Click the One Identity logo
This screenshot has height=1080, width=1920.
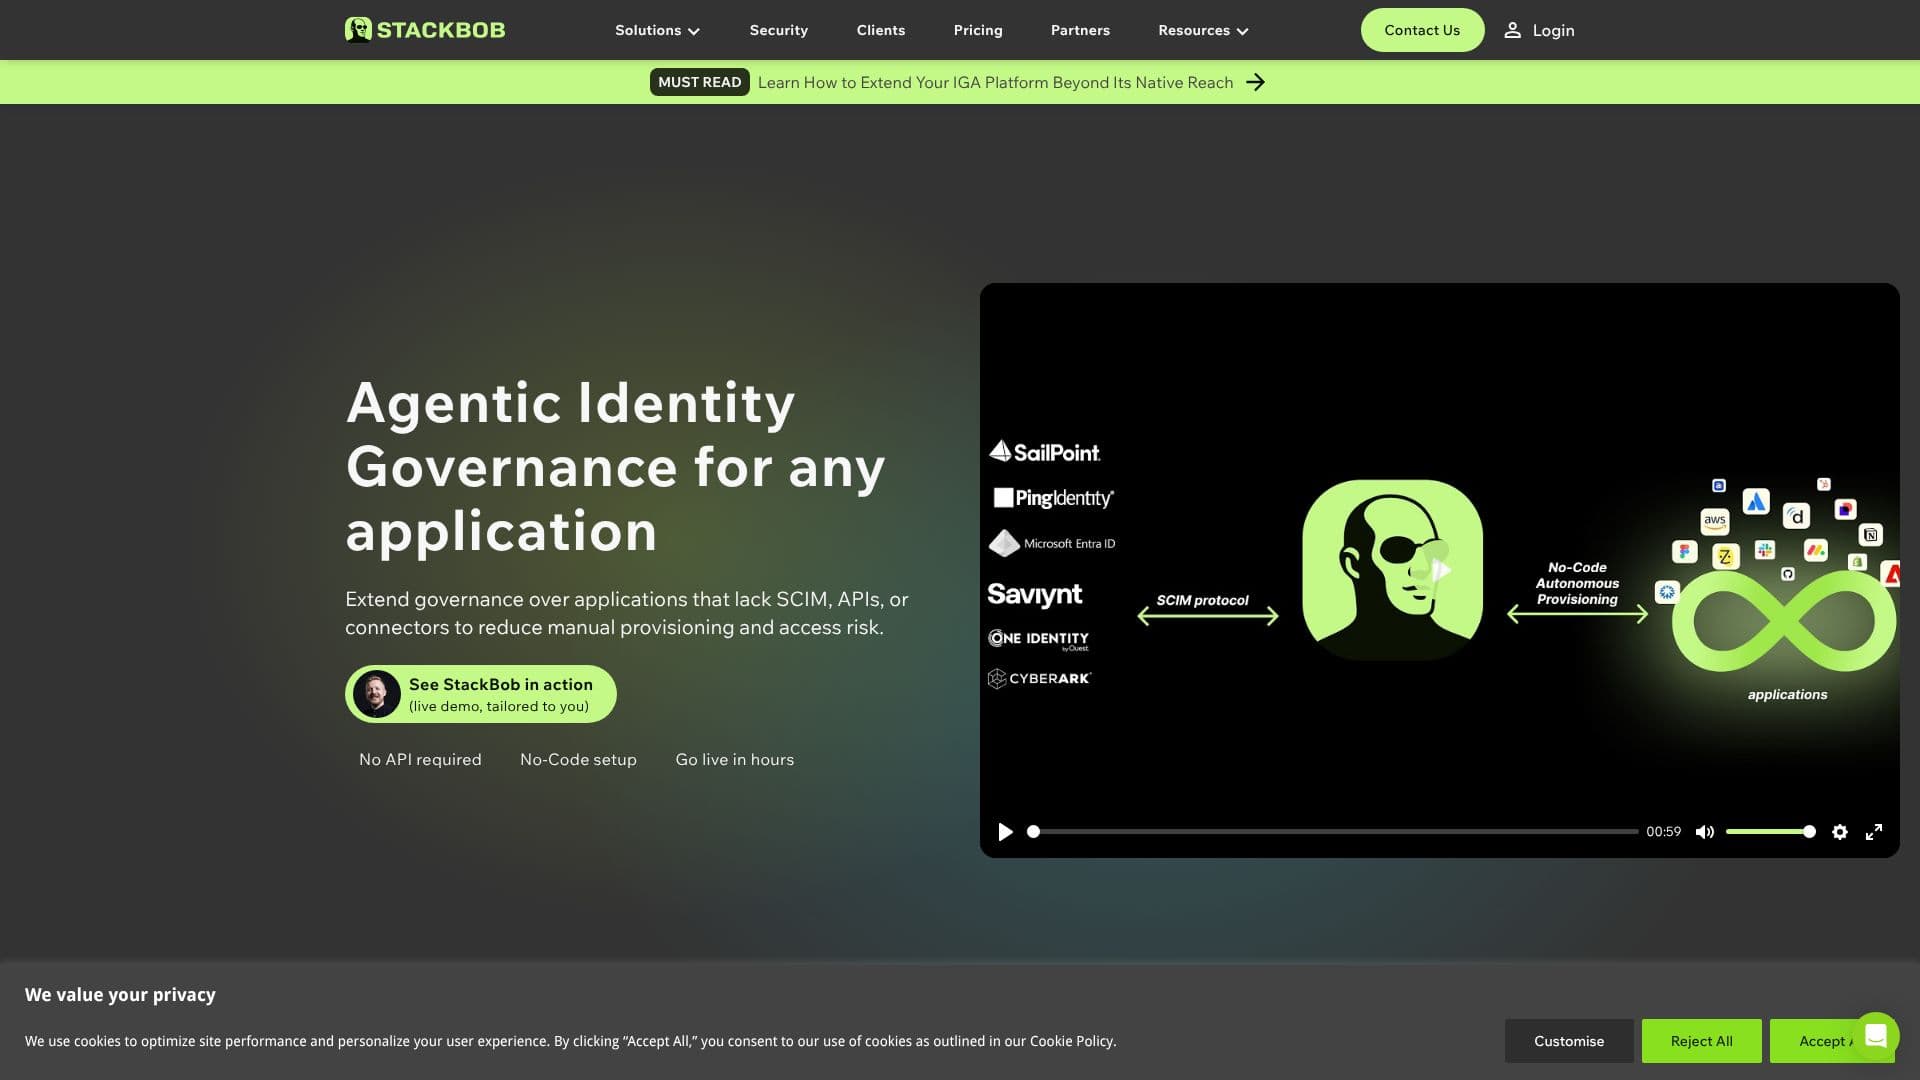(x=1038, y=639)
